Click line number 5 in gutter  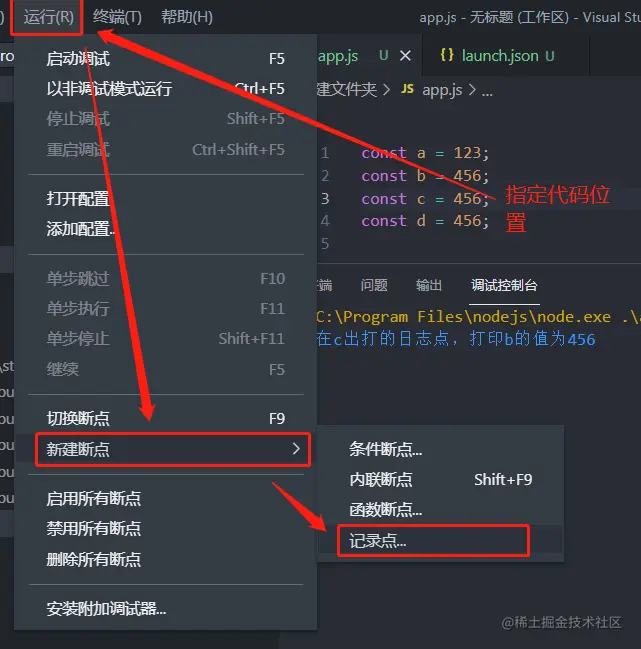[x=325, y=243]
